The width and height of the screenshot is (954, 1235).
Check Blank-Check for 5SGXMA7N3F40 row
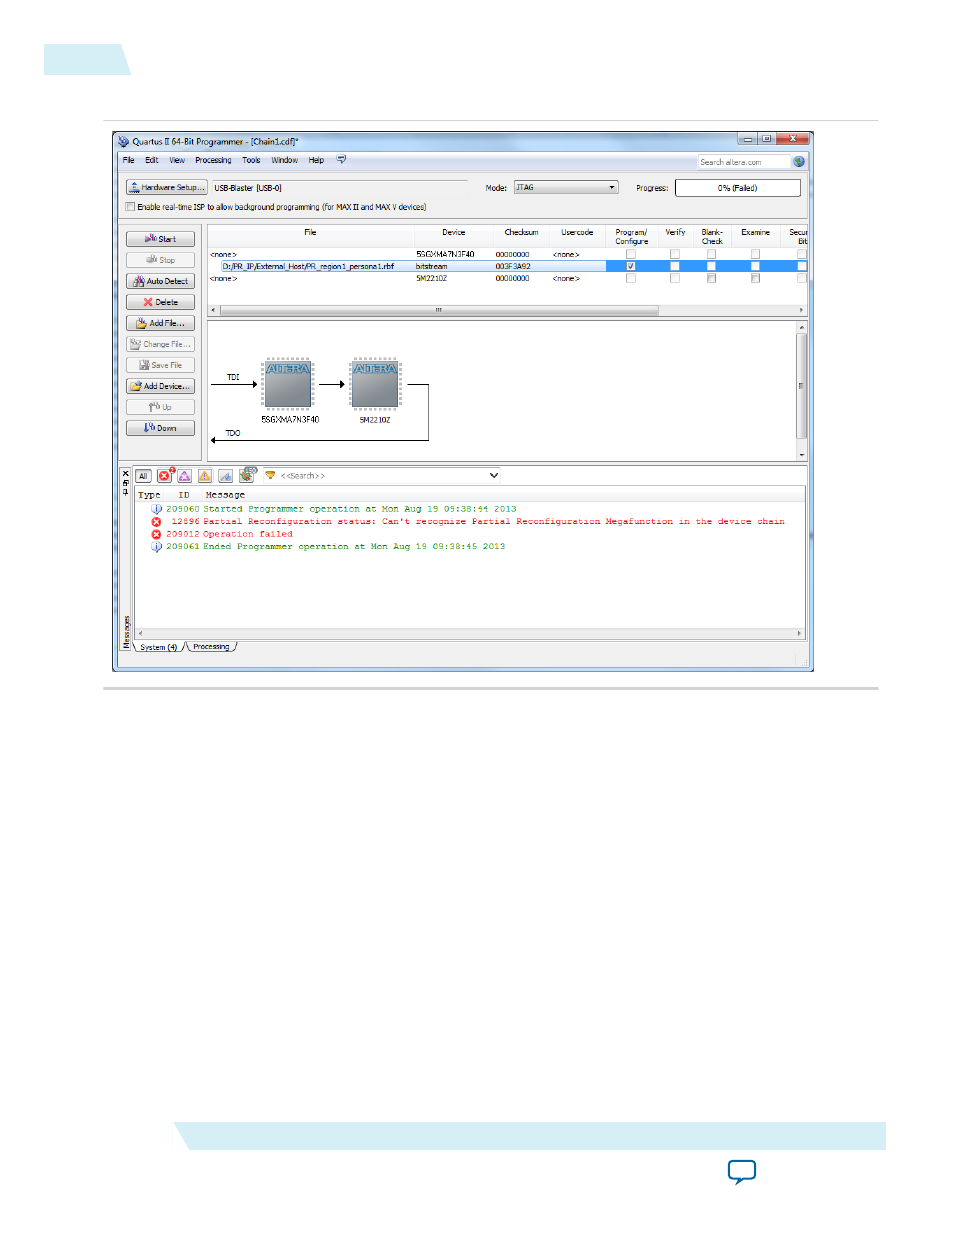click(x=711, y=254)
